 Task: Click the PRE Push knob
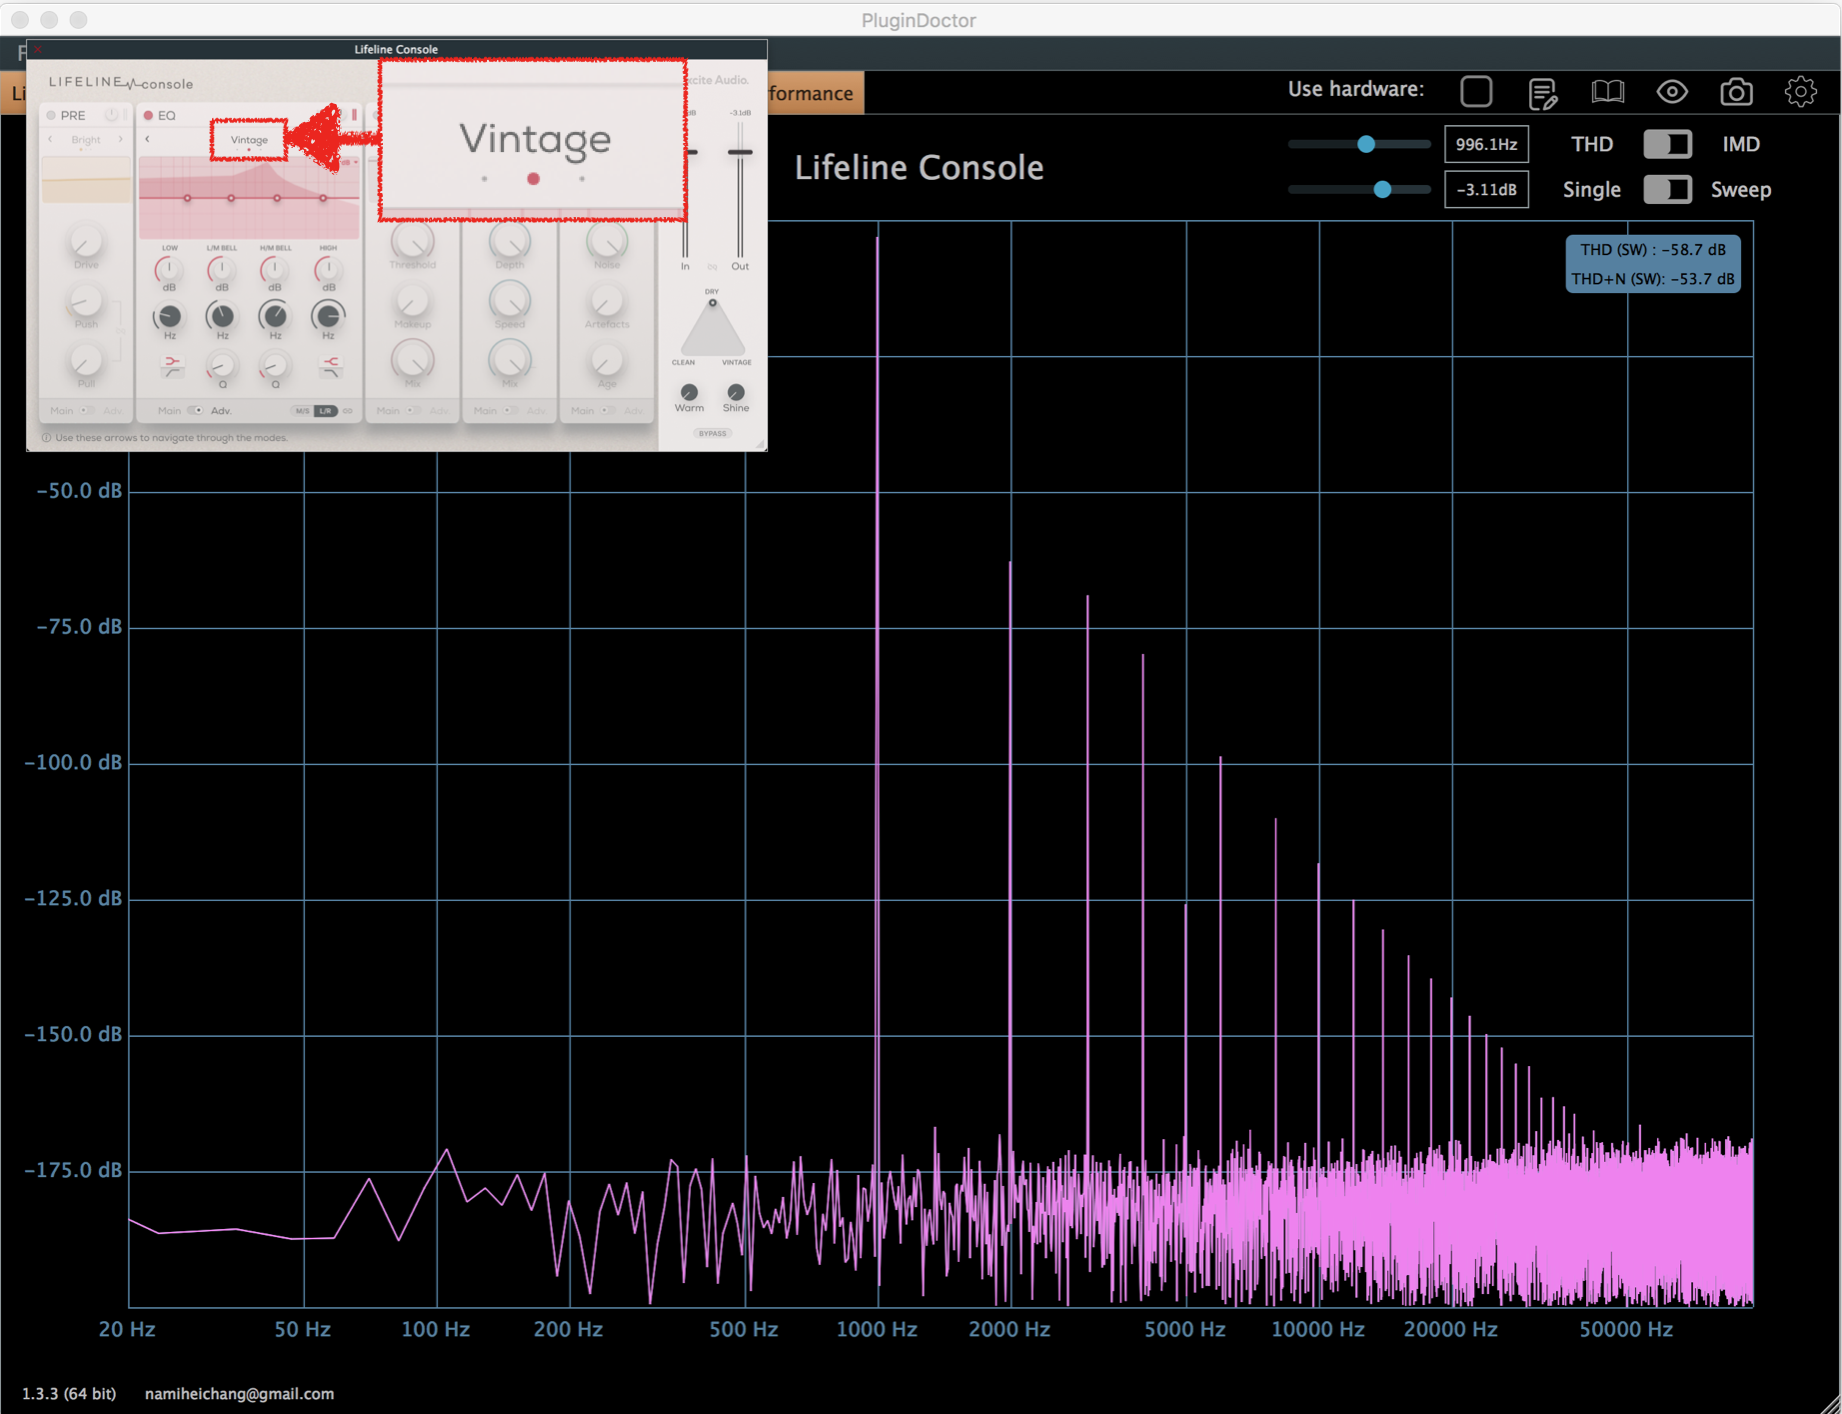click(86, 301)
